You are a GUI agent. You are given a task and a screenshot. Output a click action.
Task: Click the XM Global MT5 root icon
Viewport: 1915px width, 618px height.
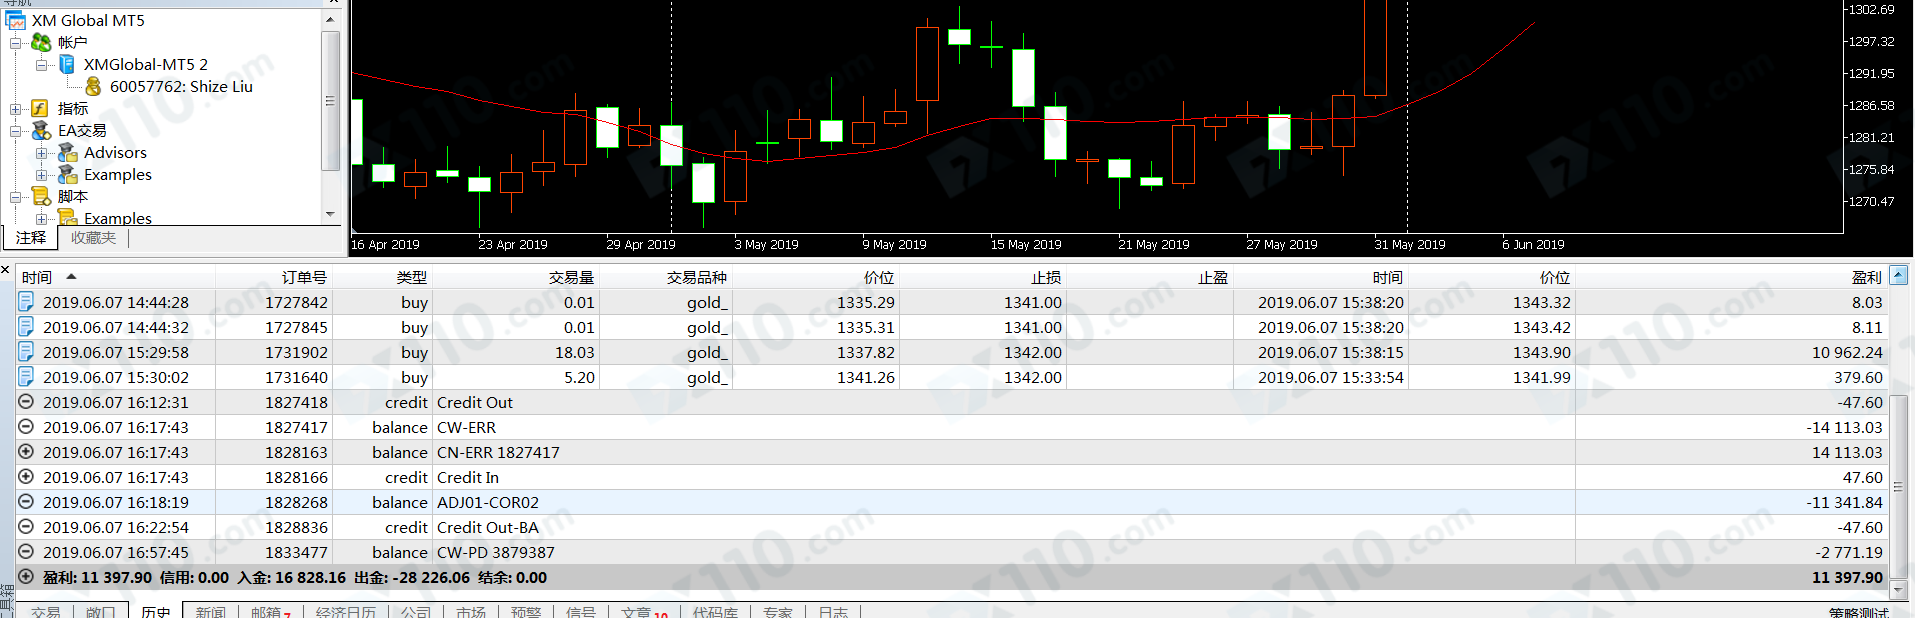pos(16,20)
